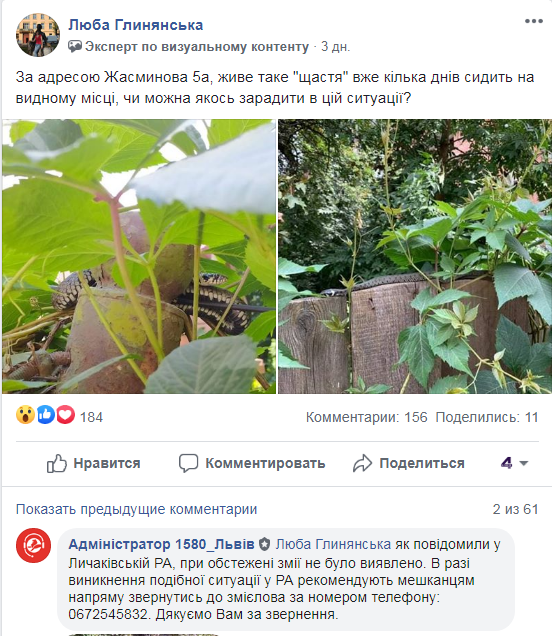Show previous comments link
This screenshot has height=636, width=552.
pos(136,509)
